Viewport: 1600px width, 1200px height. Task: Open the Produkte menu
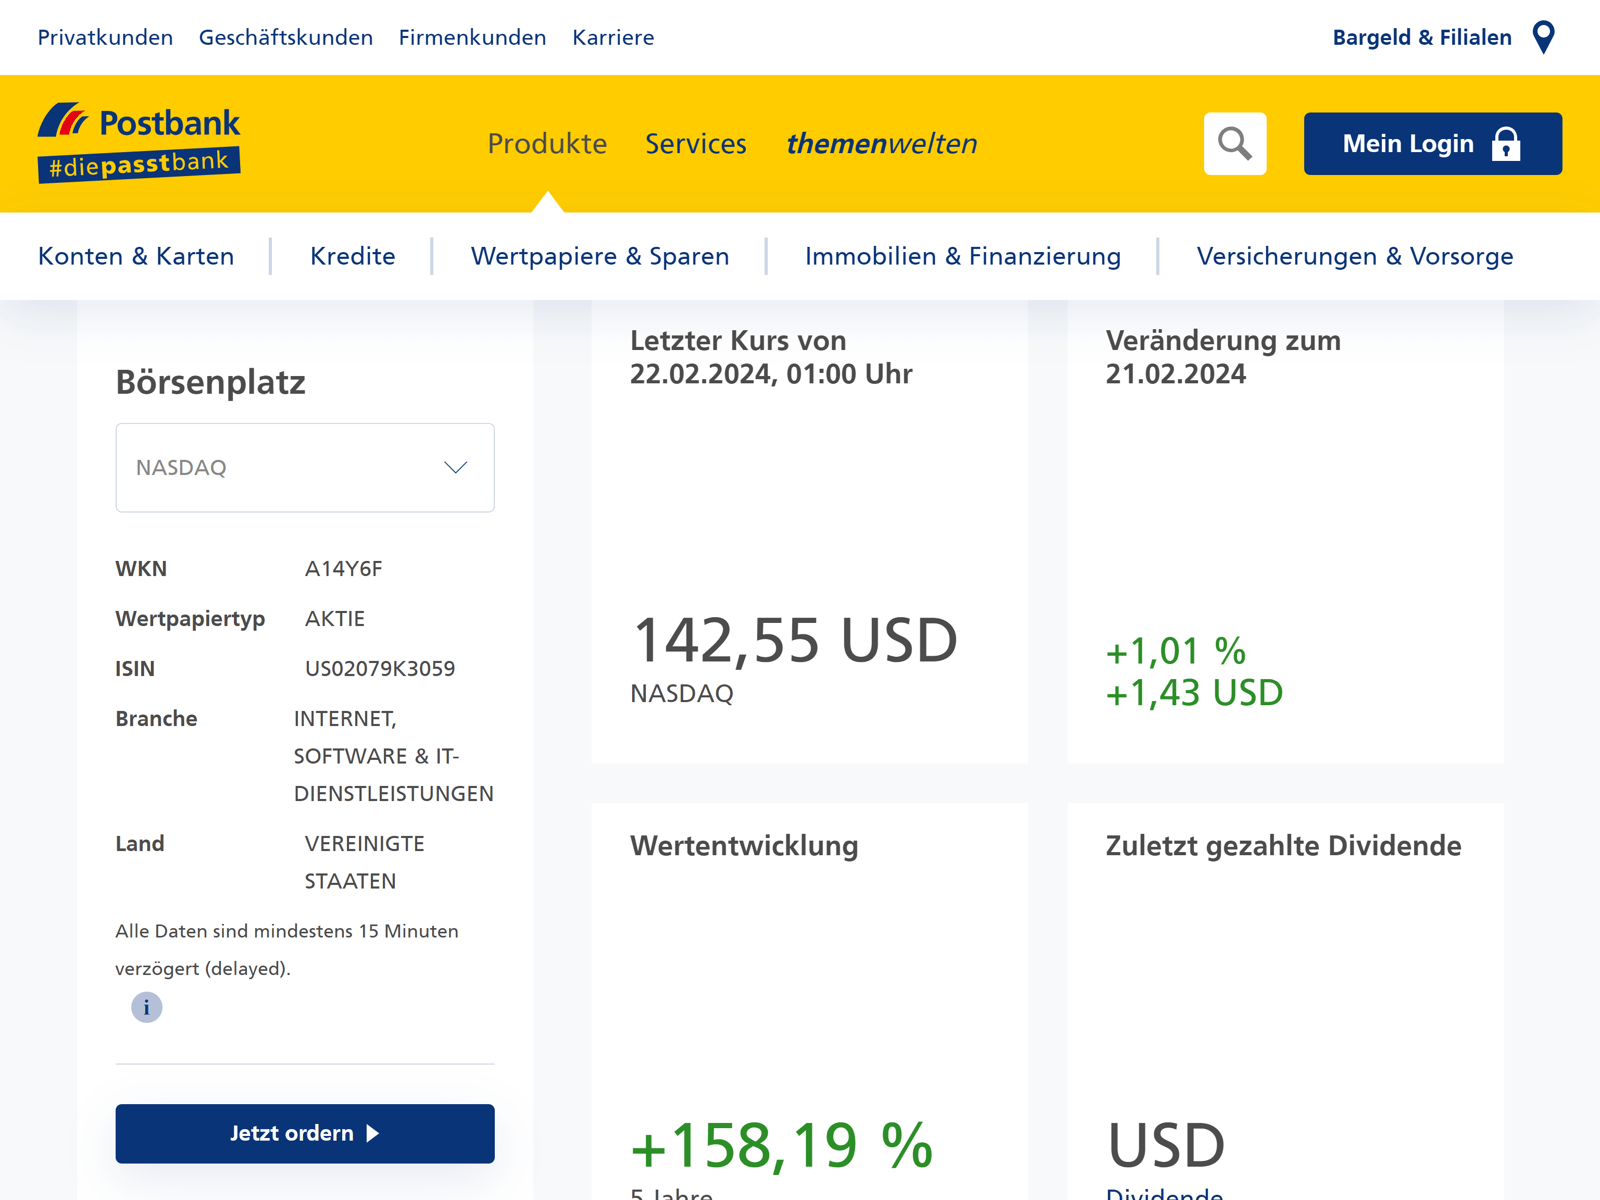pyautogui.click(x=547, y=144)
